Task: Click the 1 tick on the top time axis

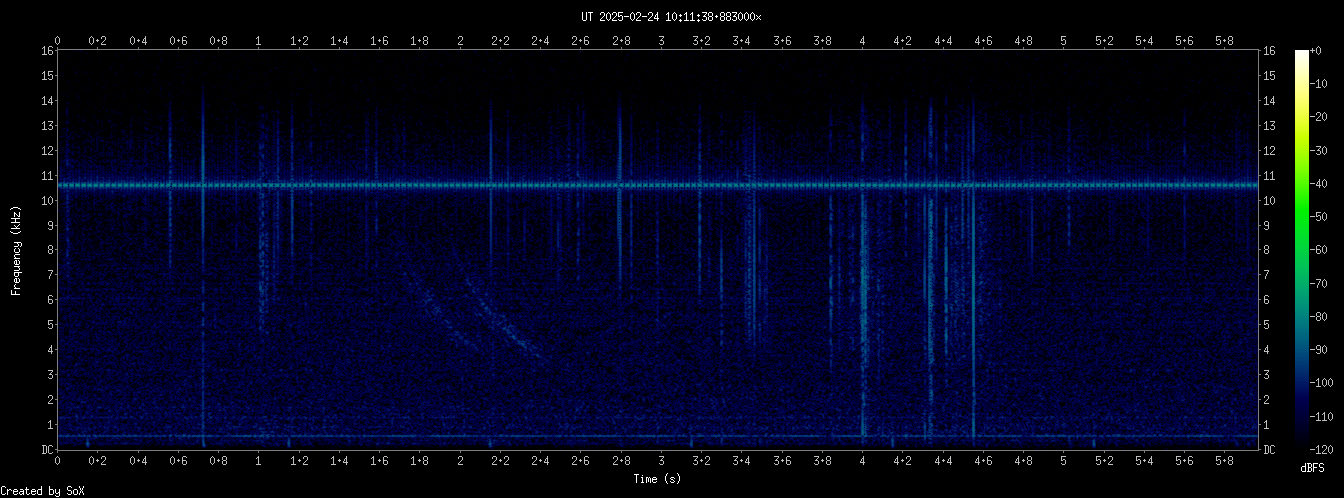Action: 259,41
